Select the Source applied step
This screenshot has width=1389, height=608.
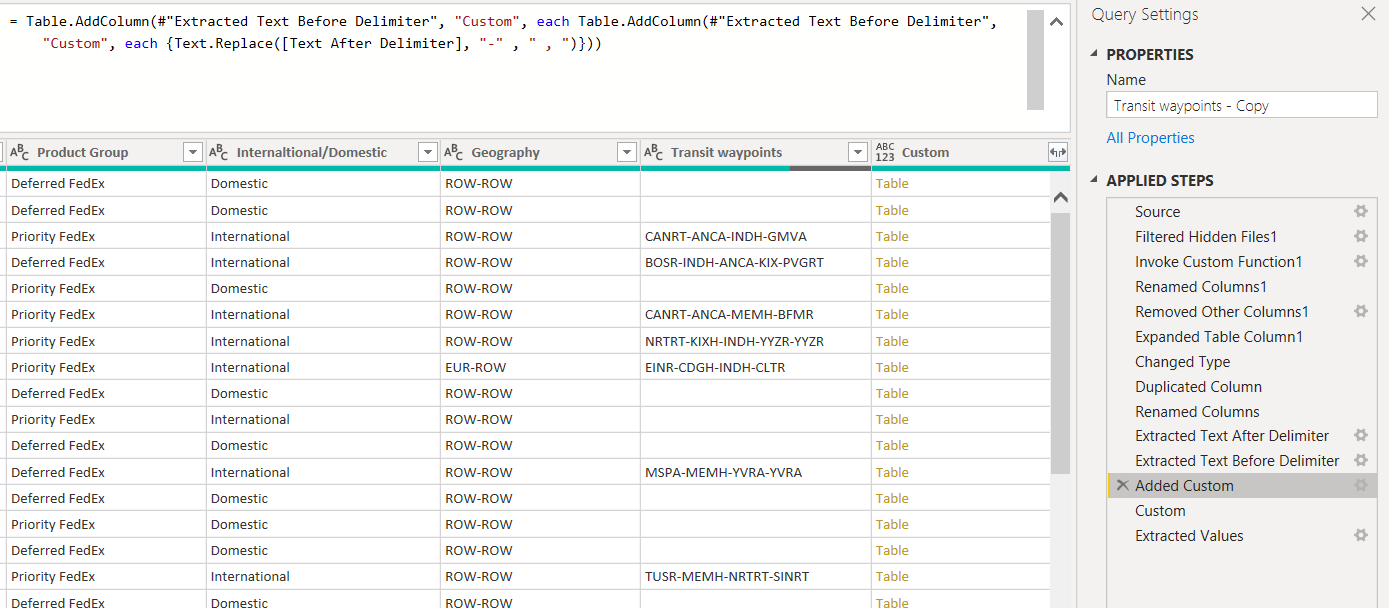[1157, 211]
